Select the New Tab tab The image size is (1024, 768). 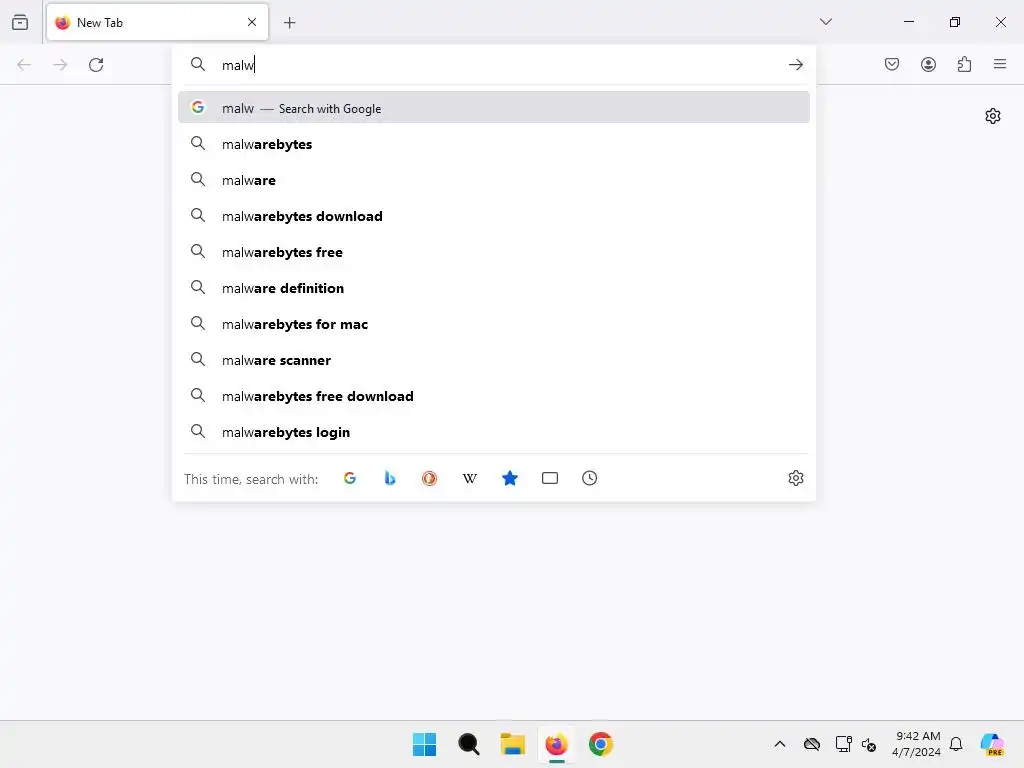pos(157,22)
